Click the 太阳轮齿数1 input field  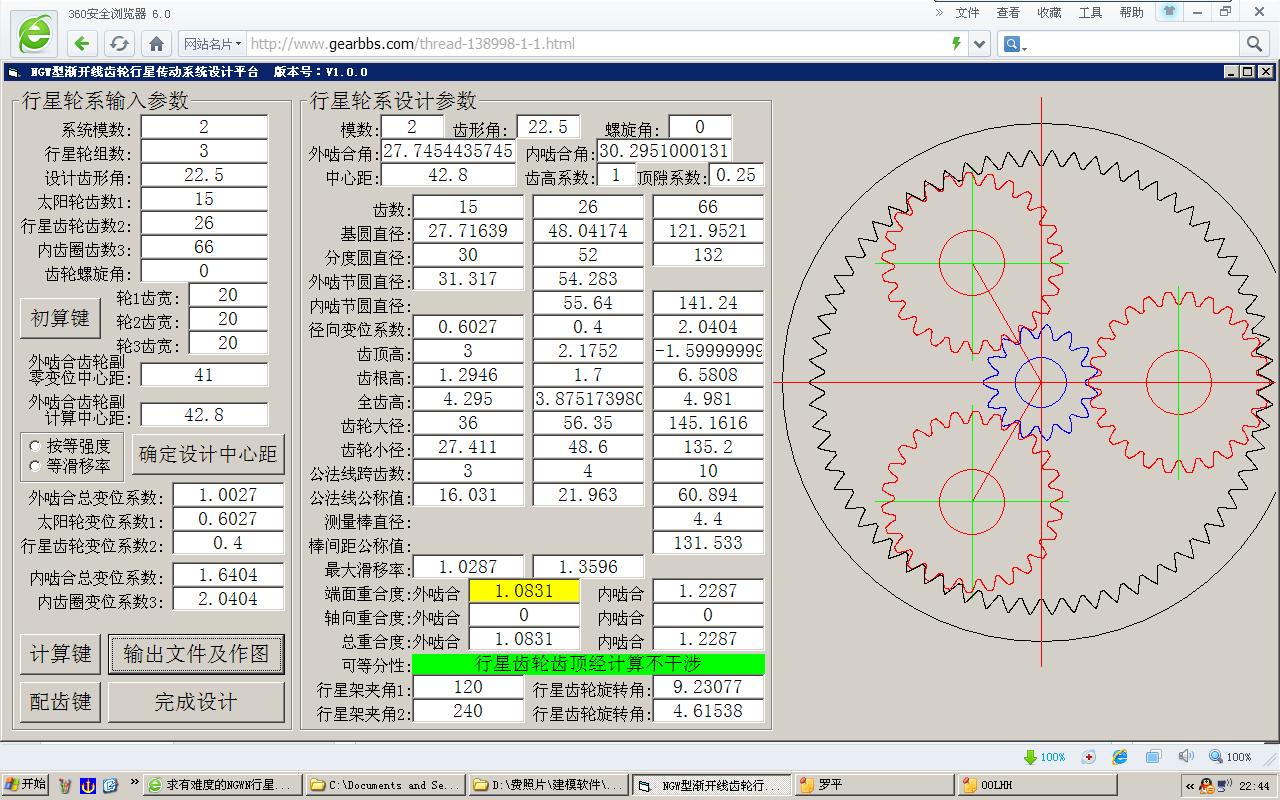tap(204, 199)
